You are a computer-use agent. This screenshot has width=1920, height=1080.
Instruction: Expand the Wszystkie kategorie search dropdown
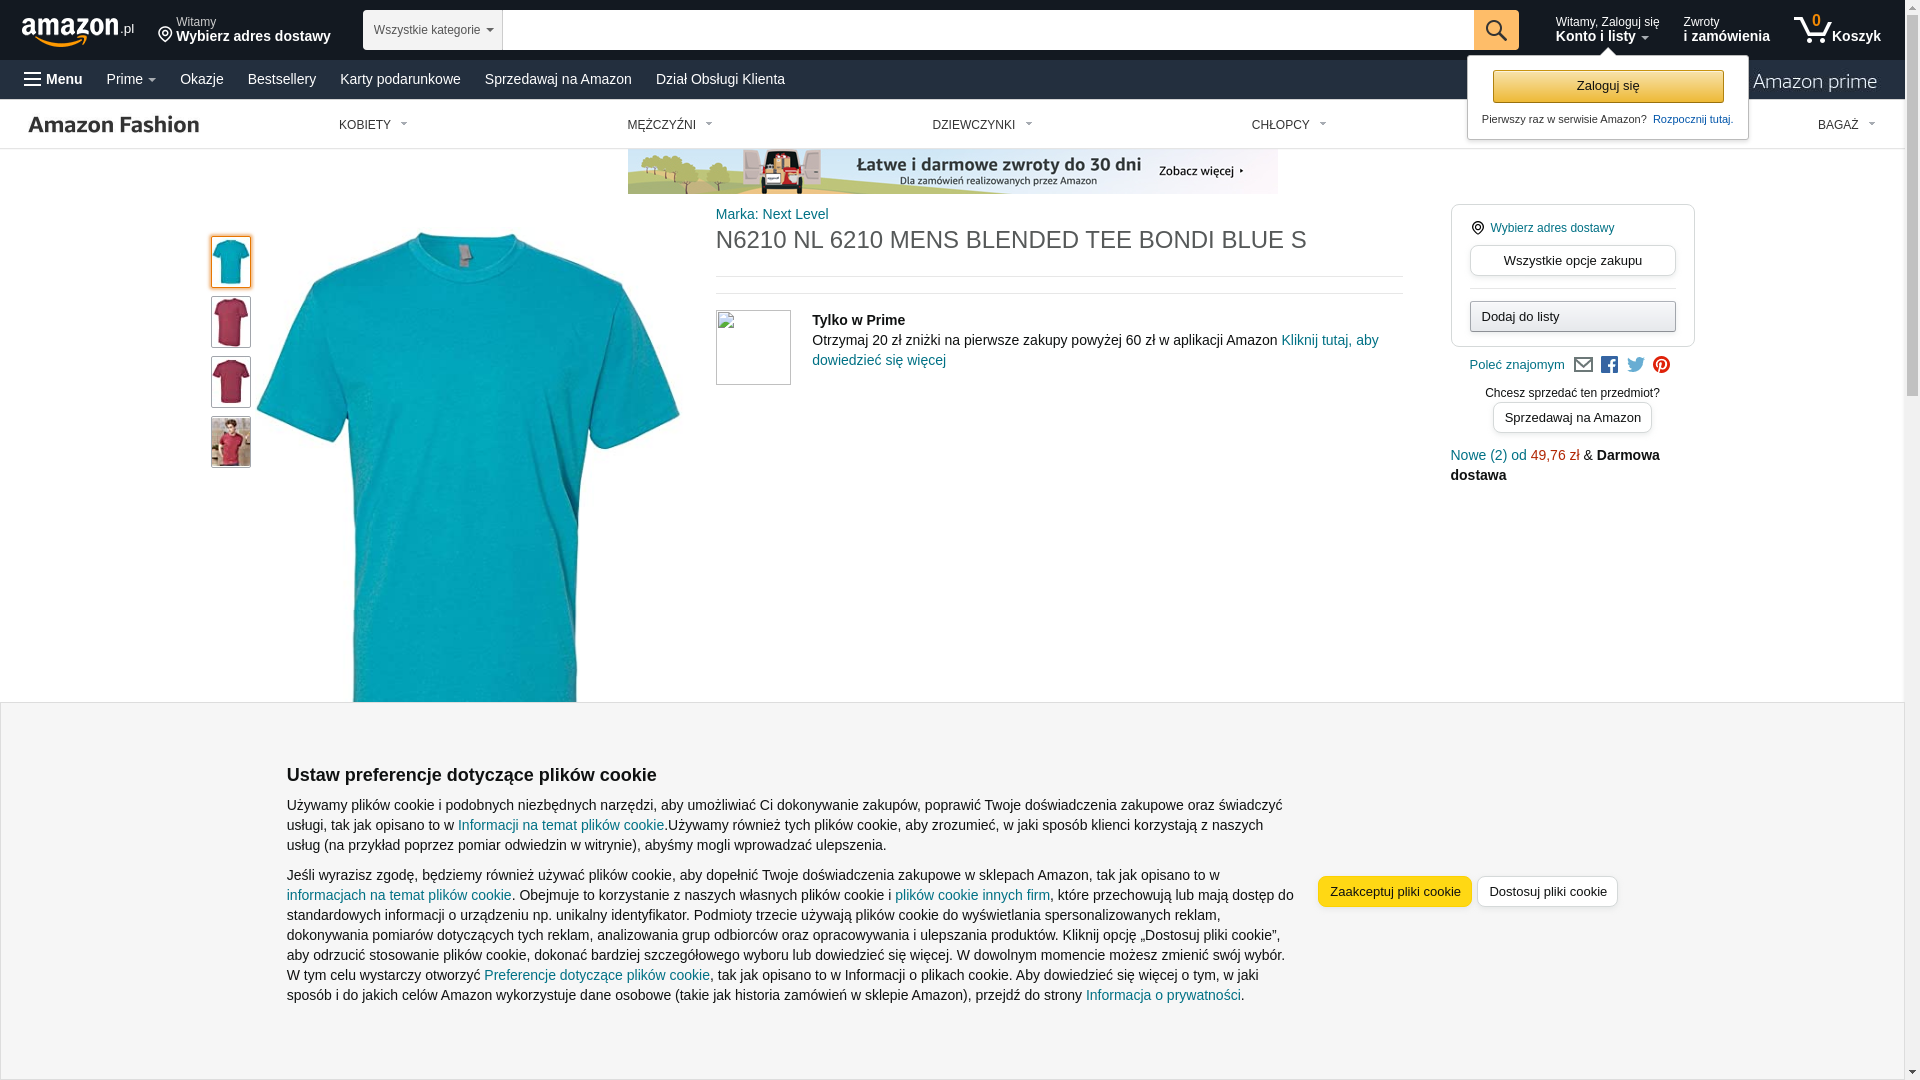coord(432,30)
